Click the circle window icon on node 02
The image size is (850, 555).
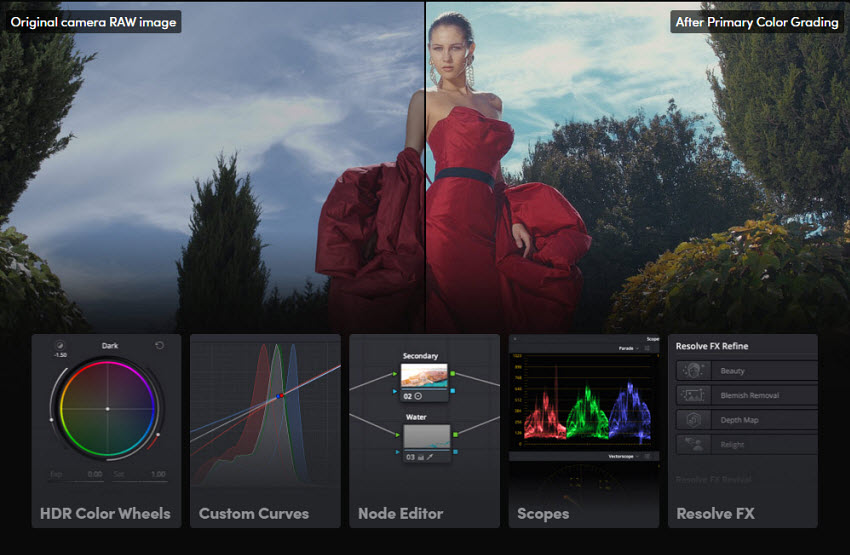click(x=418, y=396)
